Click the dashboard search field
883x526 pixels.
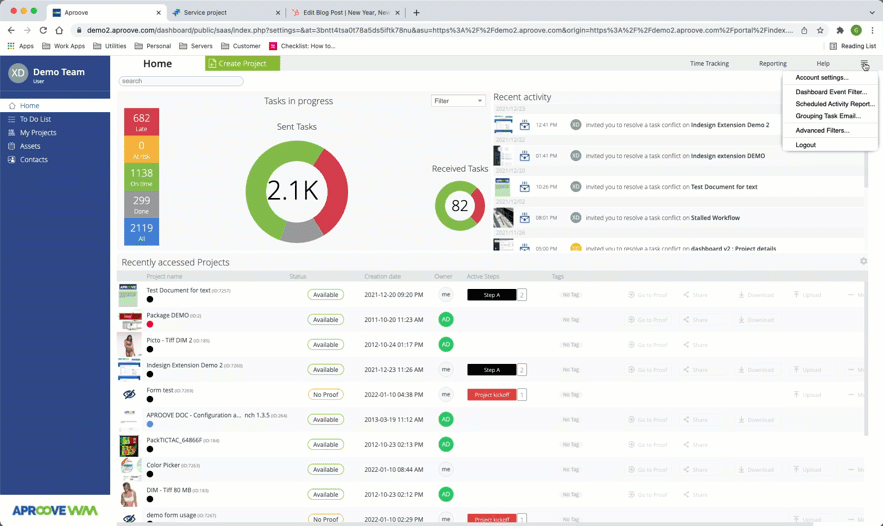(181, 81)
